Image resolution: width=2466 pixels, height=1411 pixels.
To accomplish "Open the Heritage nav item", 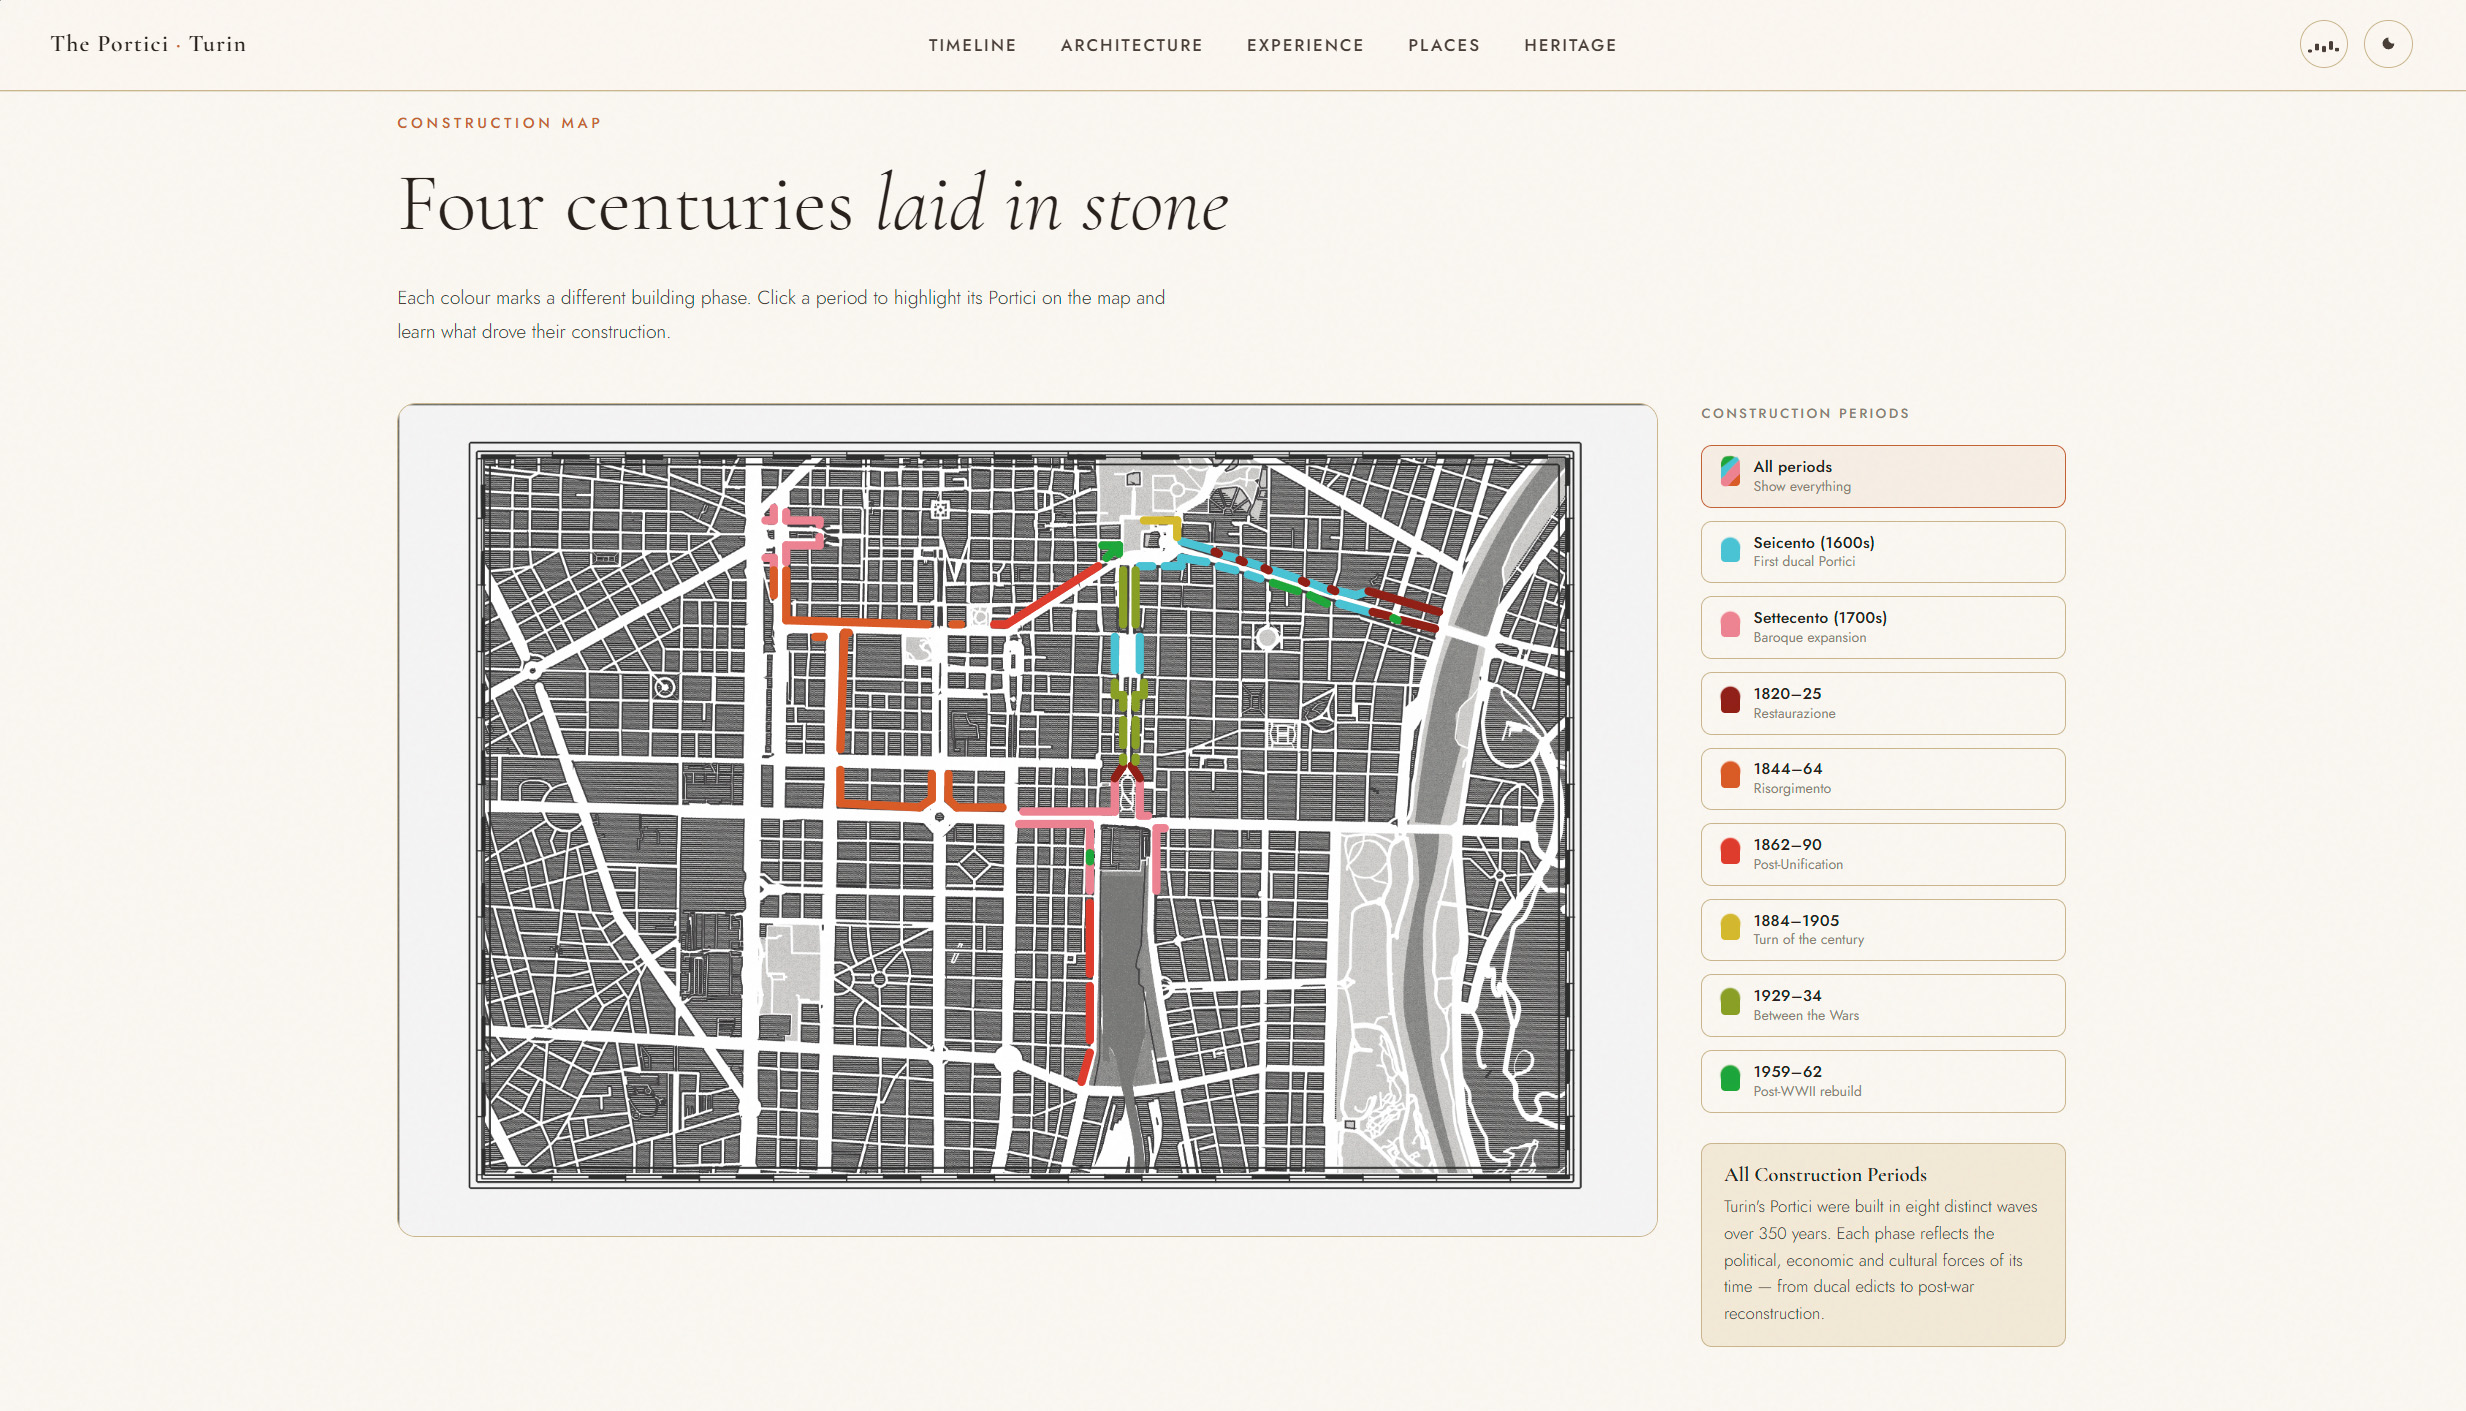I will pyautogui.click(x=1570, y=45).
